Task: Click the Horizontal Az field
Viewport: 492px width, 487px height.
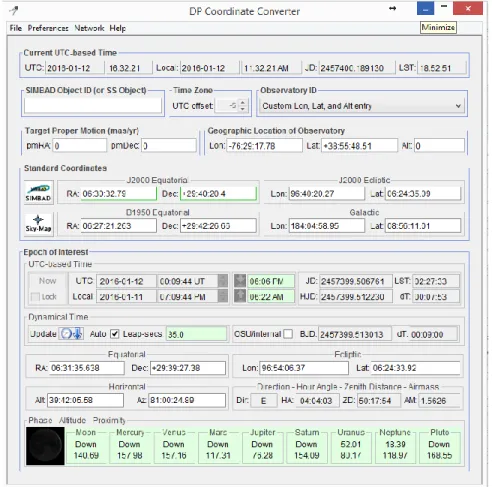Action: [187, 400]
